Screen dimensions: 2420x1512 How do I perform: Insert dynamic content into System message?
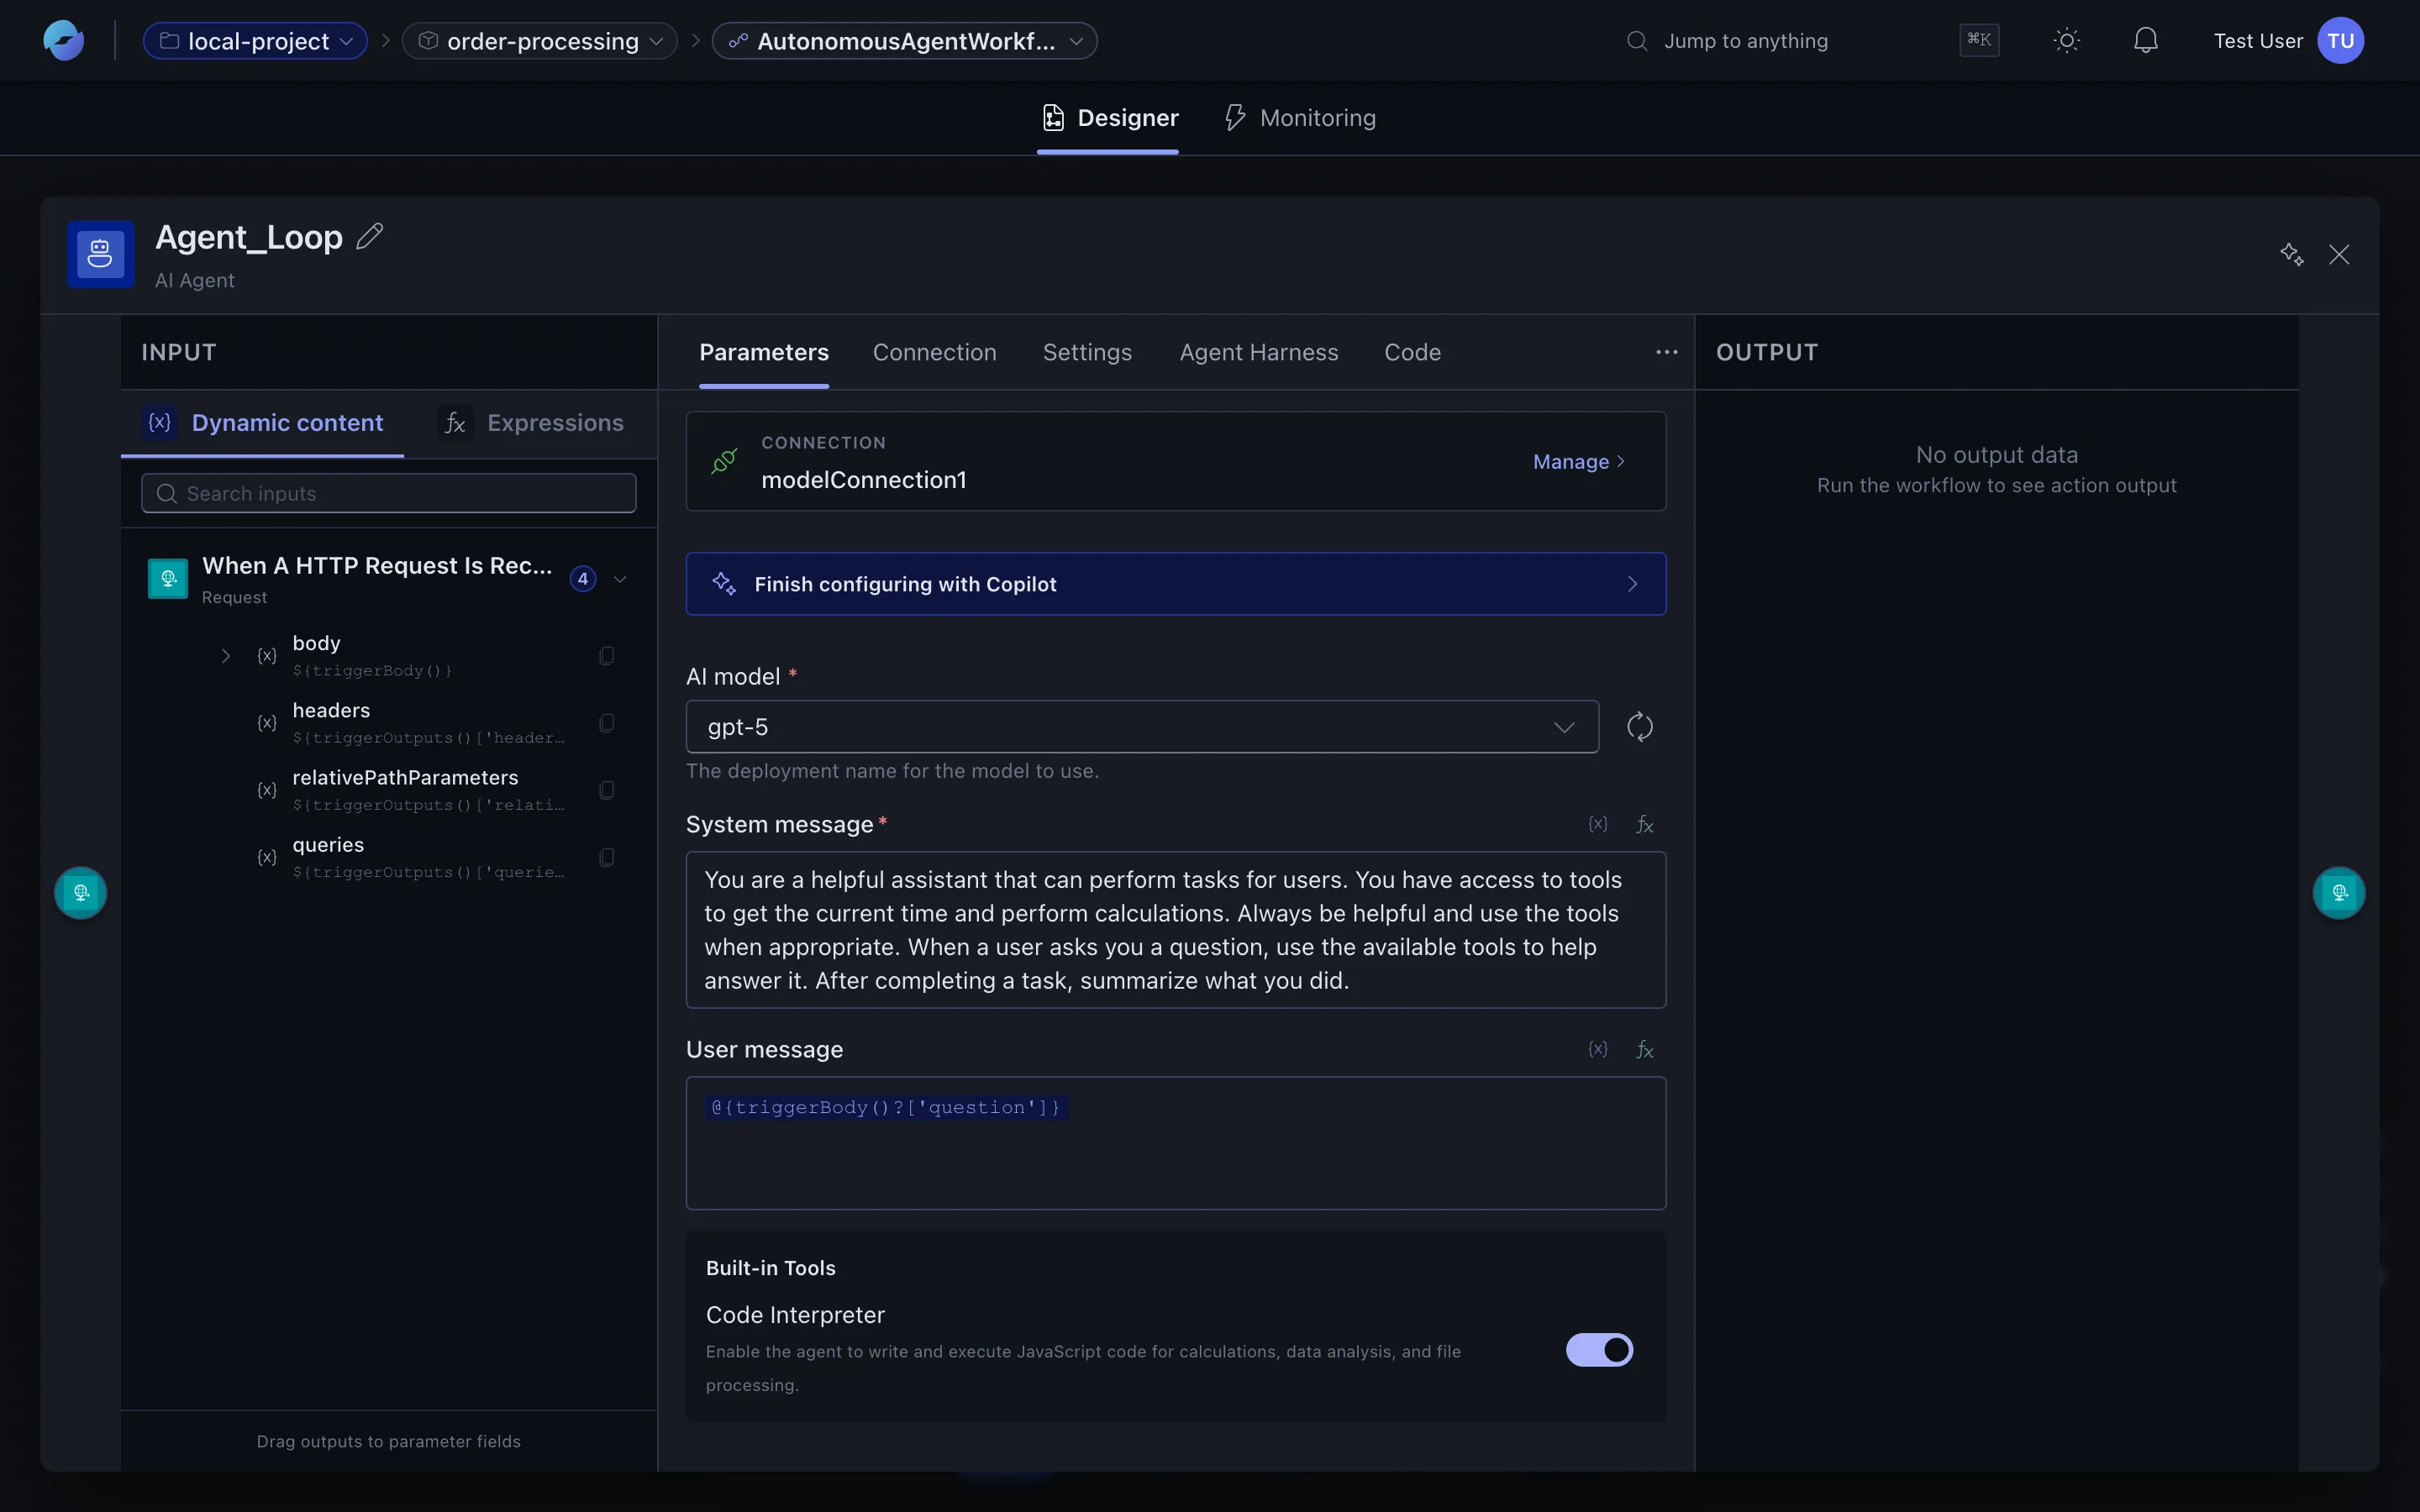[1598, 824]
